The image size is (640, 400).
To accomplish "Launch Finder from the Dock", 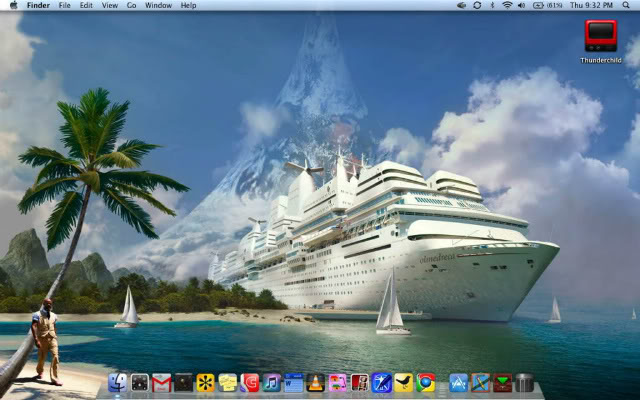I will tap(118, 383).
